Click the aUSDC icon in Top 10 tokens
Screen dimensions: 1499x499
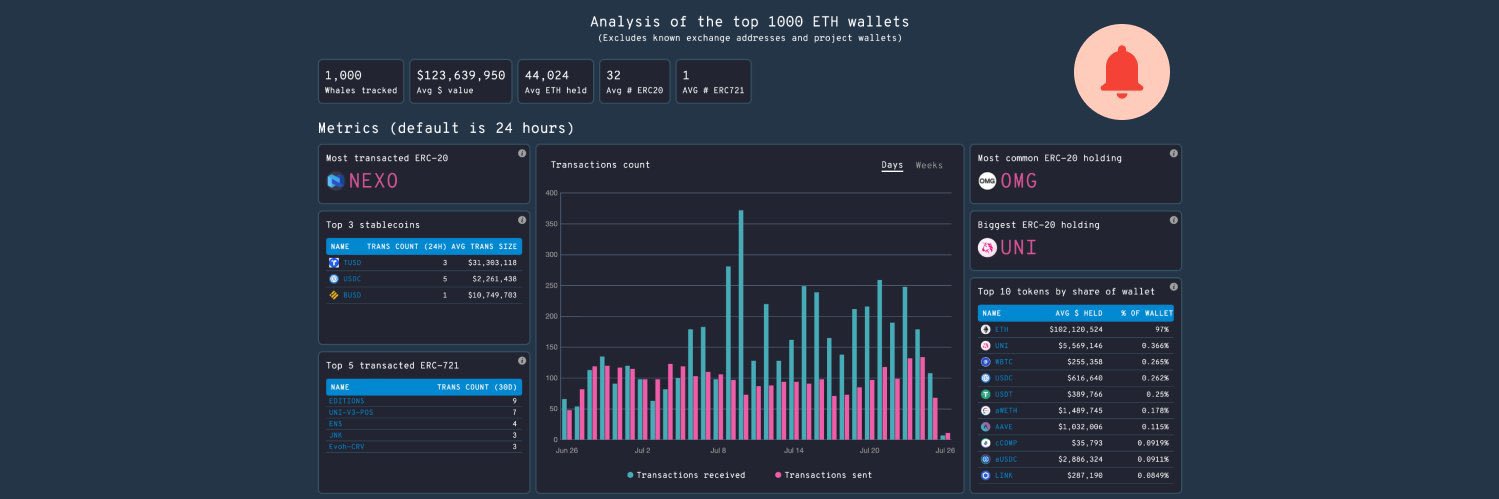pyautogui.click(x=985, y=458)
